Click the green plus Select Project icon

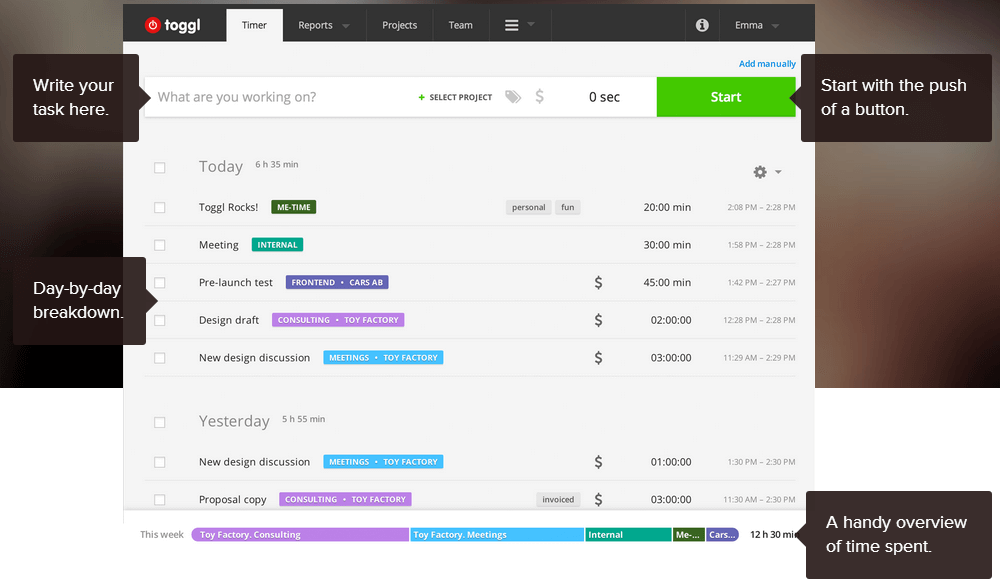point(422,97)
